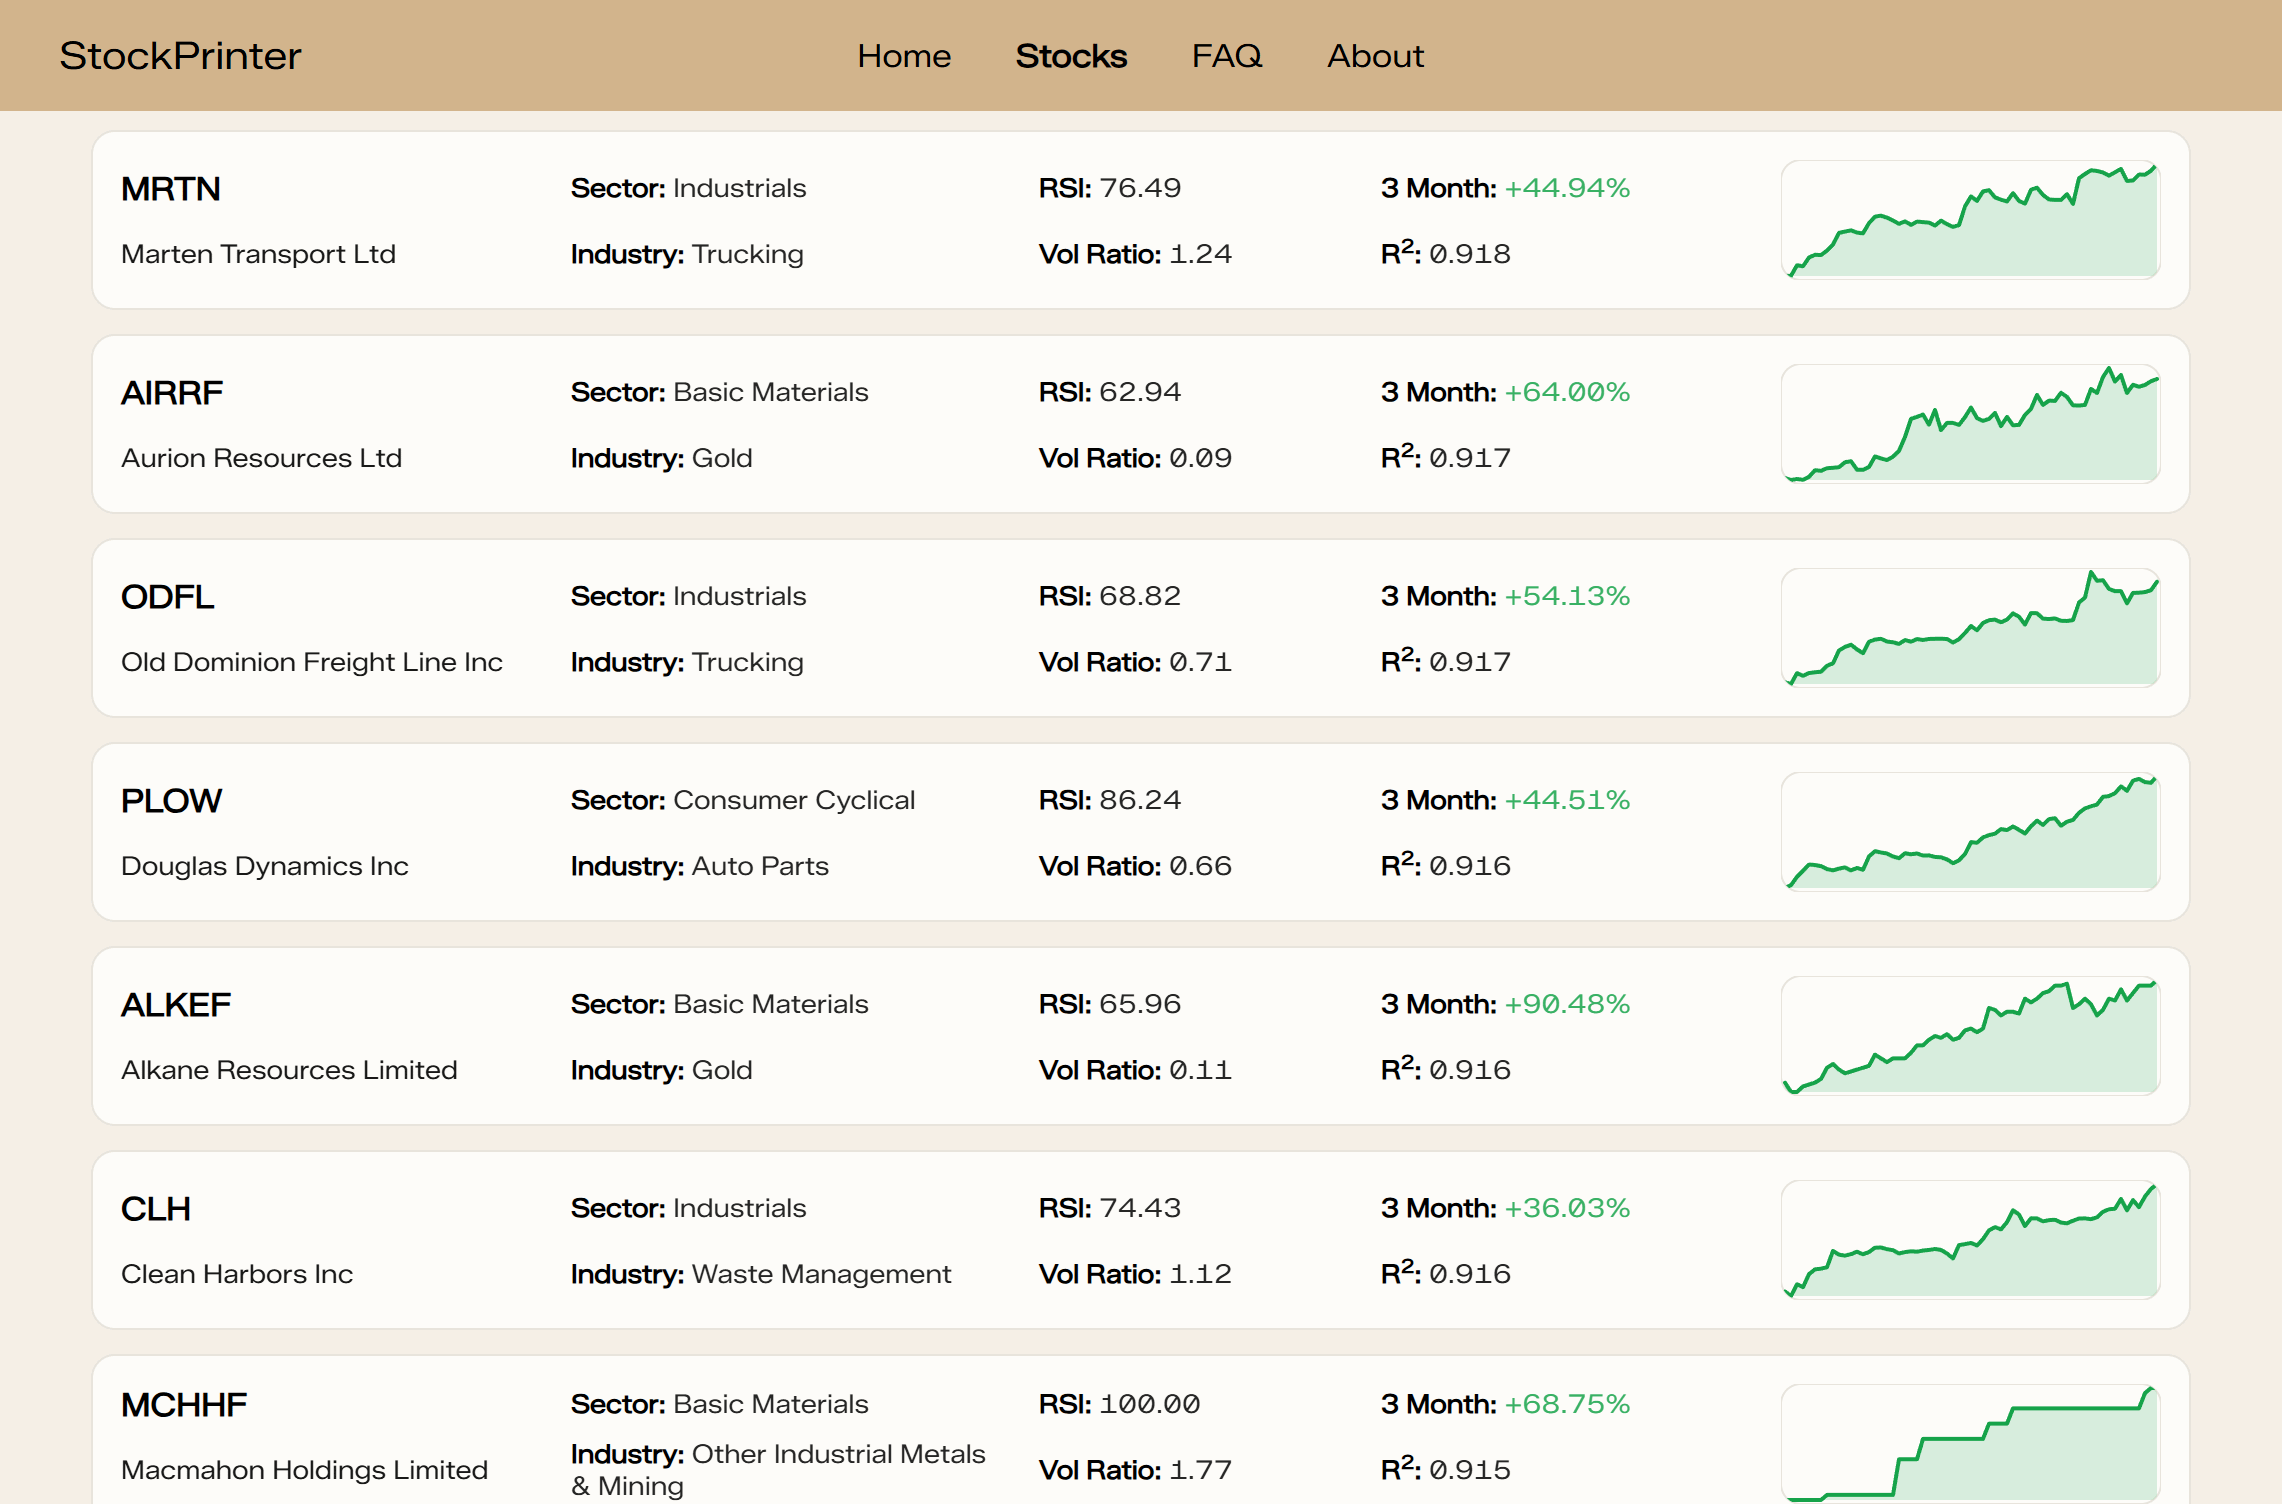
Task: Click Macmahon Holdings Limited company name
Action: (304, 1470)
